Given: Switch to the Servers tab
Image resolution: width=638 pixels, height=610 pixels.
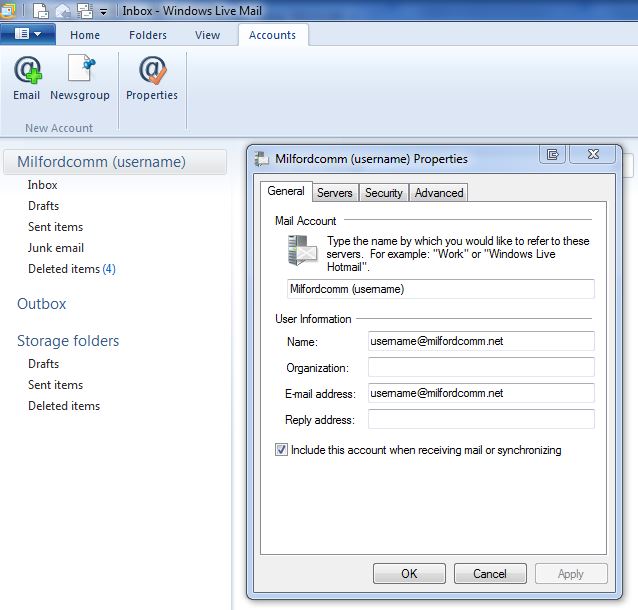Looking at the screenshot, I should pos(335,192).
